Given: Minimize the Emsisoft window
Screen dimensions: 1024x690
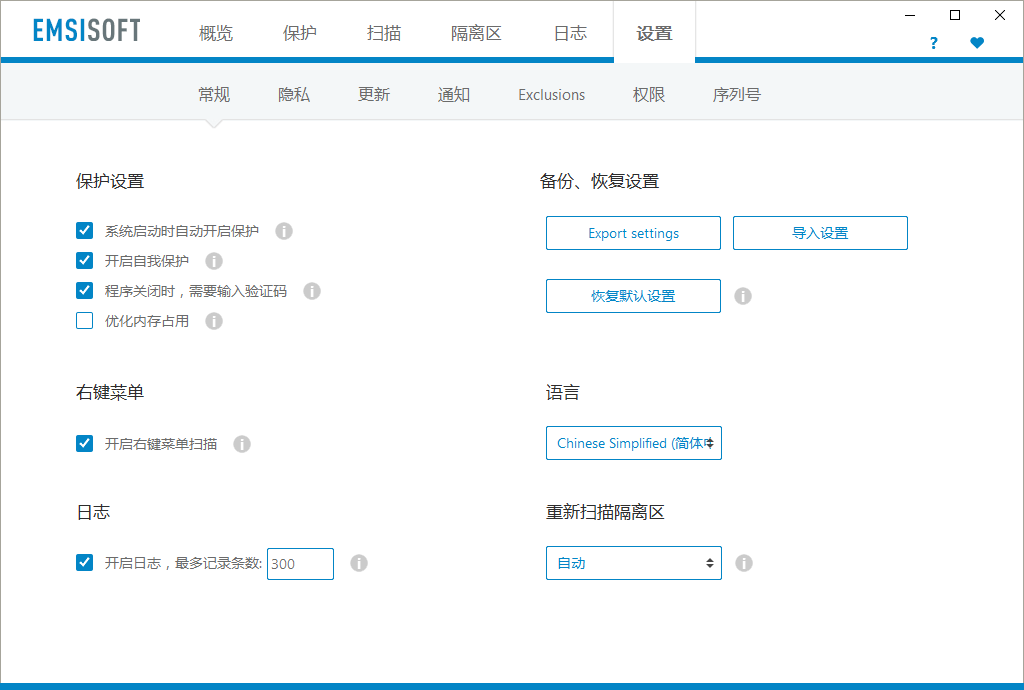Looking at the screenshot, I should pyautogui.click(x=910, y=15).
